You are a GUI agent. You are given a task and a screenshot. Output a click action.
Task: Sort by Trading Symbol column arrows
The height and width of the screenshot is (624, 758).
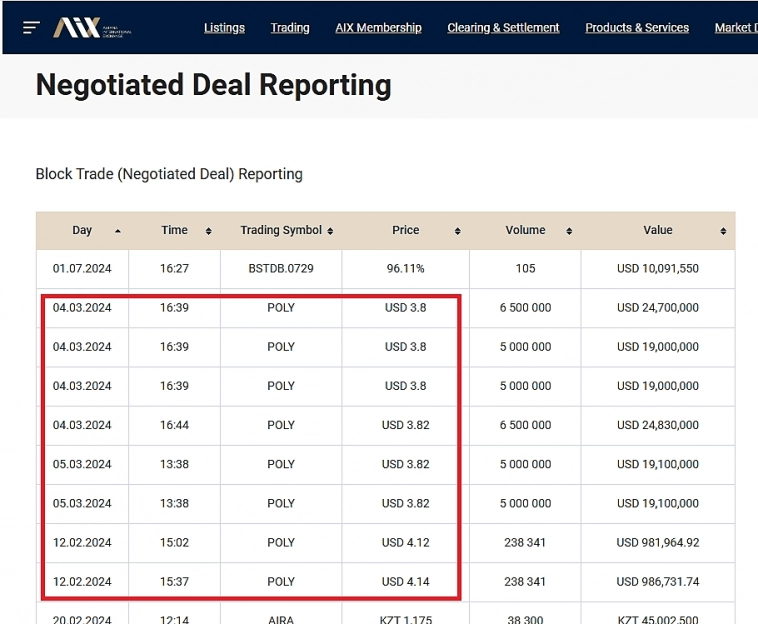(330, 231)
